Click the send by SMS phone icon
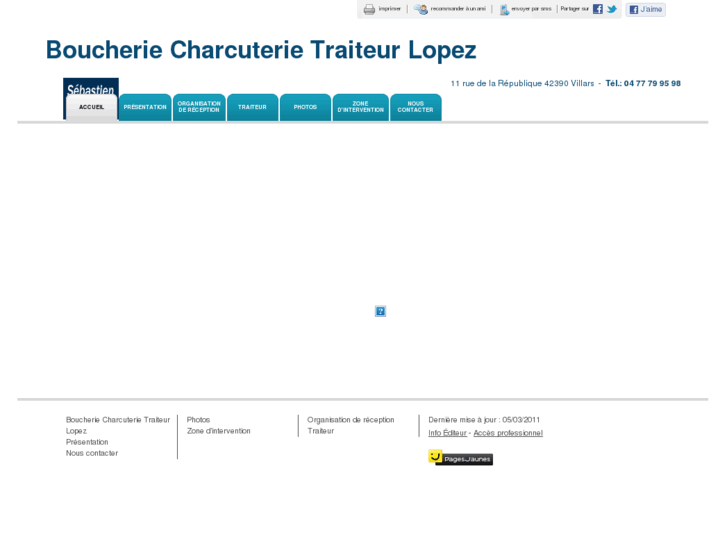Screen dimensions: 727x545 point(504,9)
